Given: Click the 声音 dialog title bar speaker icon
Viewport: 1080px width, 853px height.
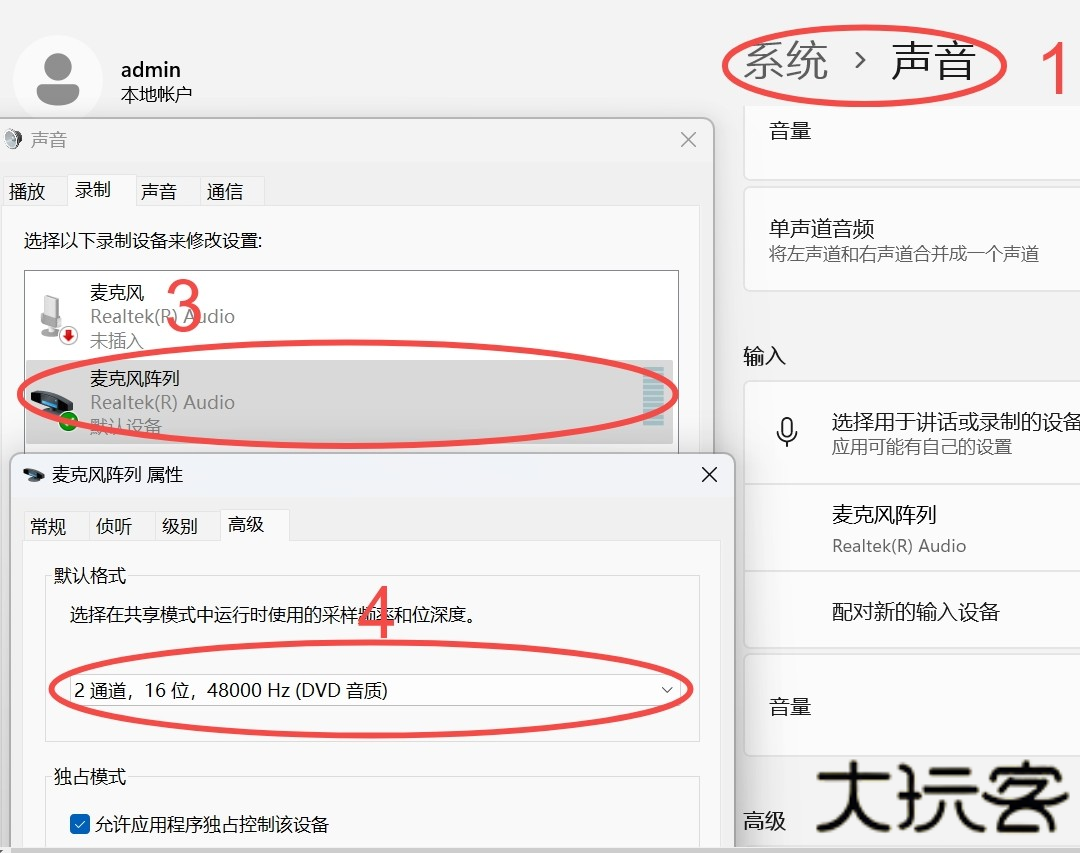Looking at the screenshot, I should click(13, 140).
